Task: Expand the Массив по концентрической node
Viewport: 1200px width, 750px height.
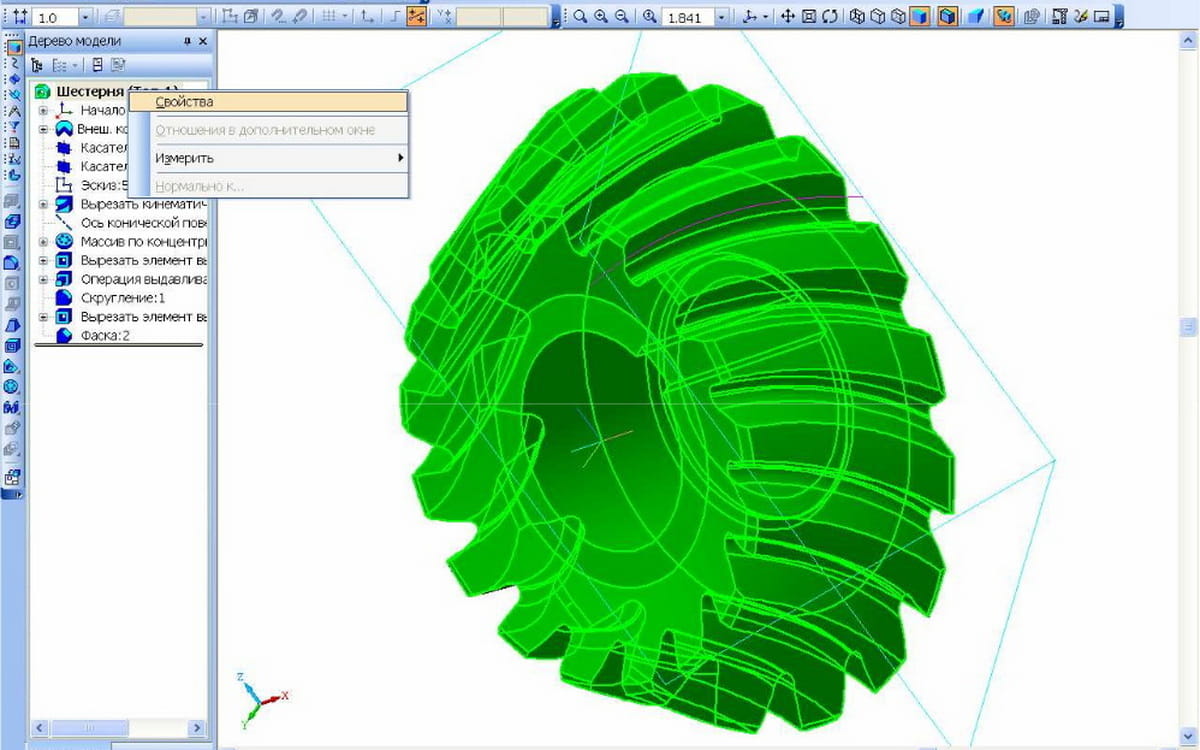Action: (x=44, y=242)
